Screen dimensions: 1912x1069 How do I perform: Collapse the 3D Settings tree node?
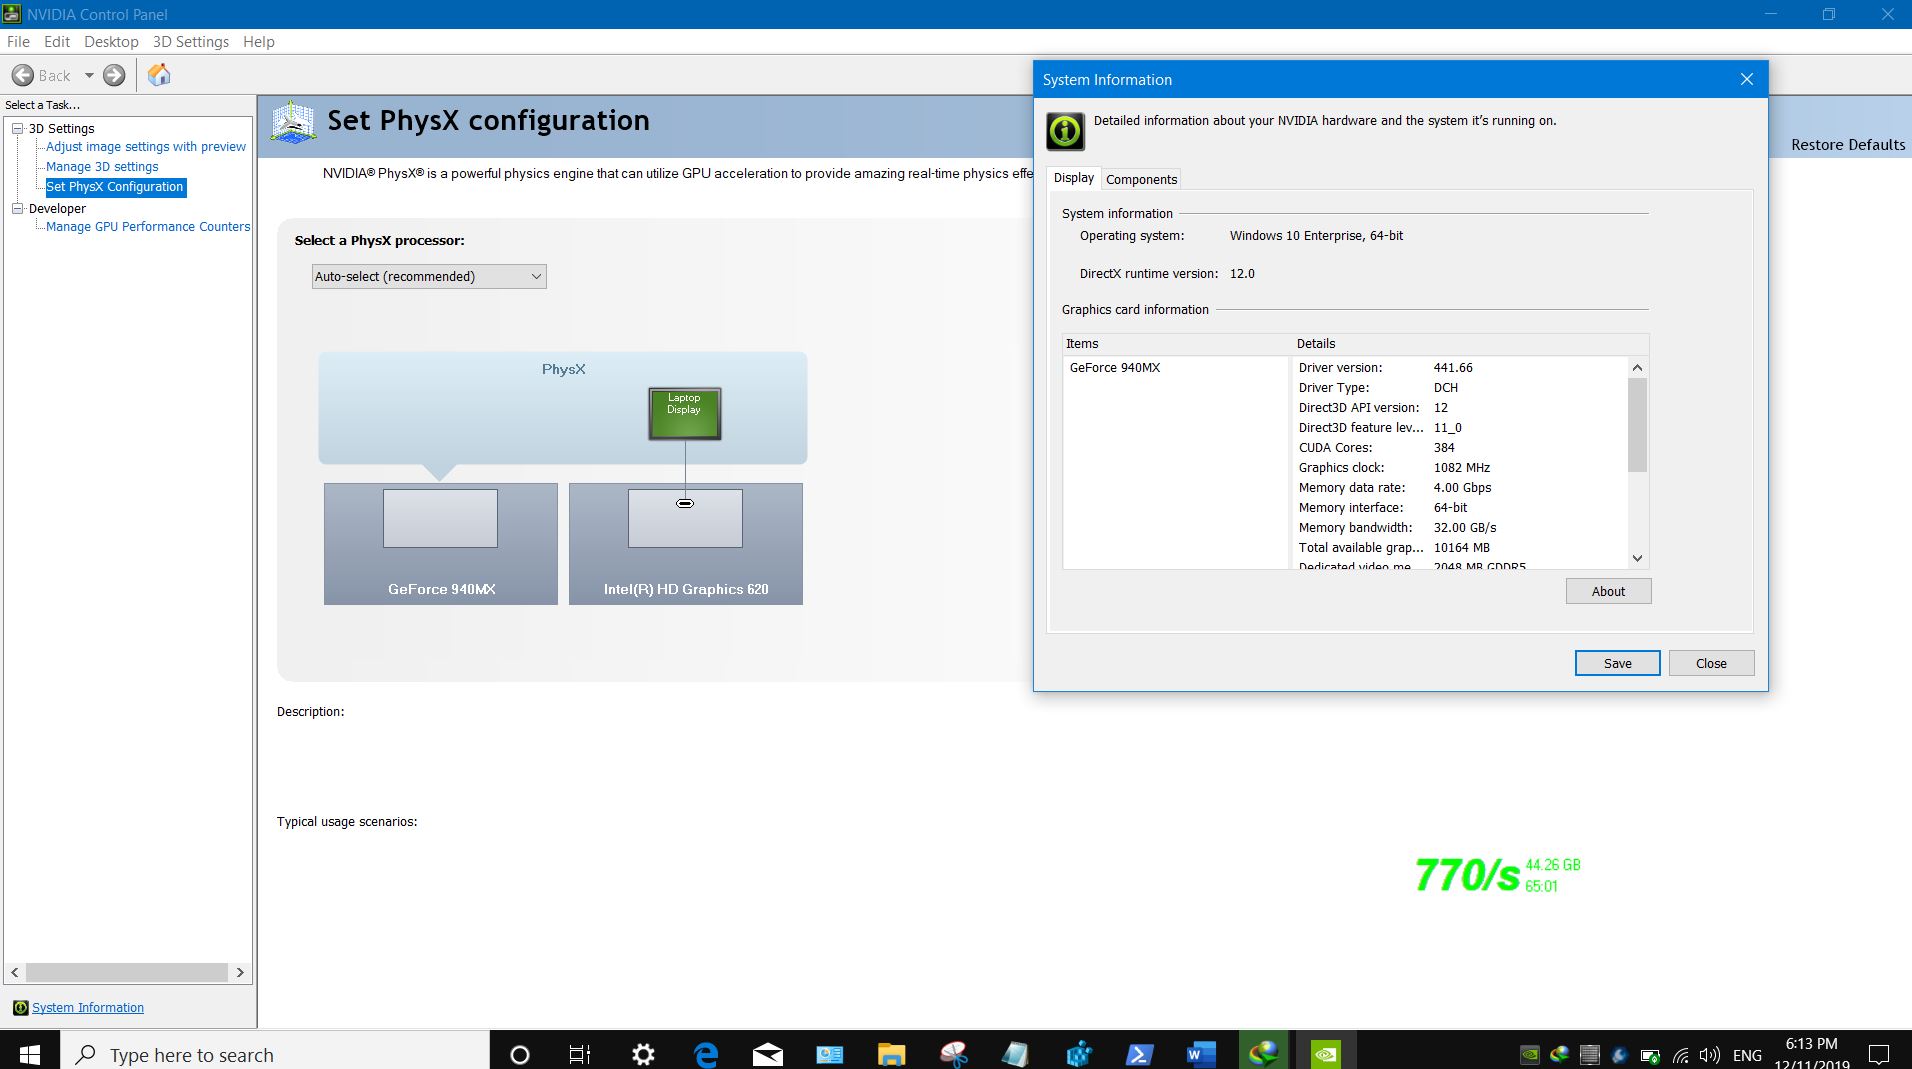coord(18,128)
